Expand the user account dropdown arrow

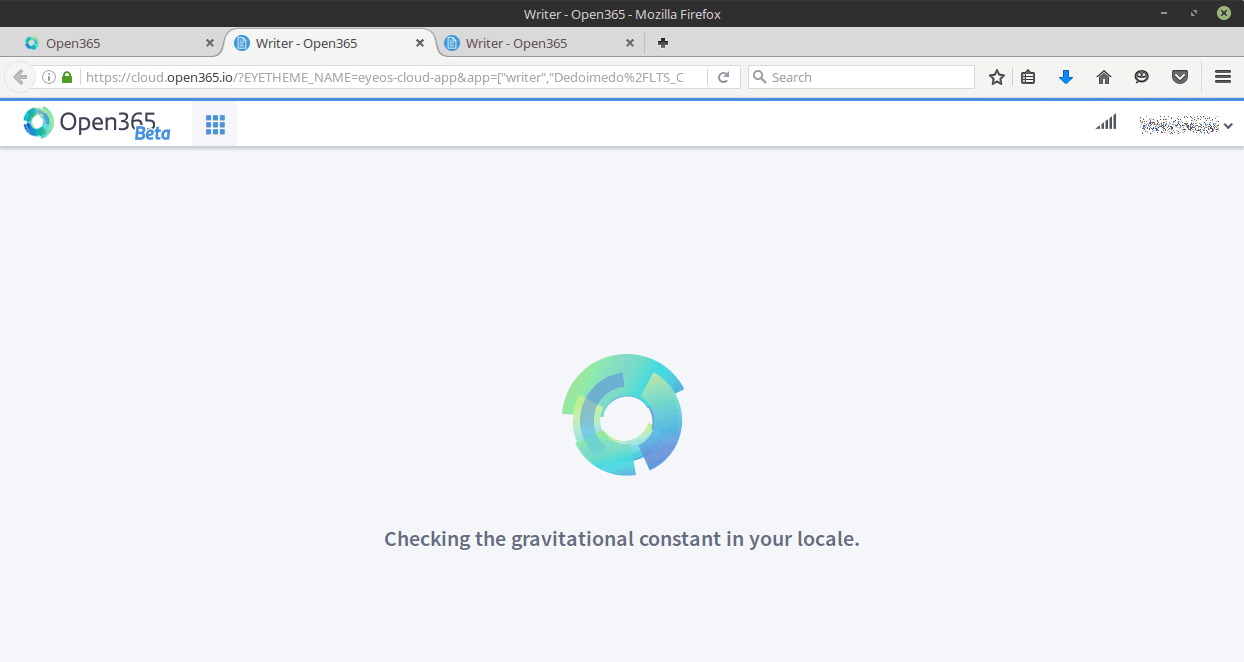[x=1228, y=125]
